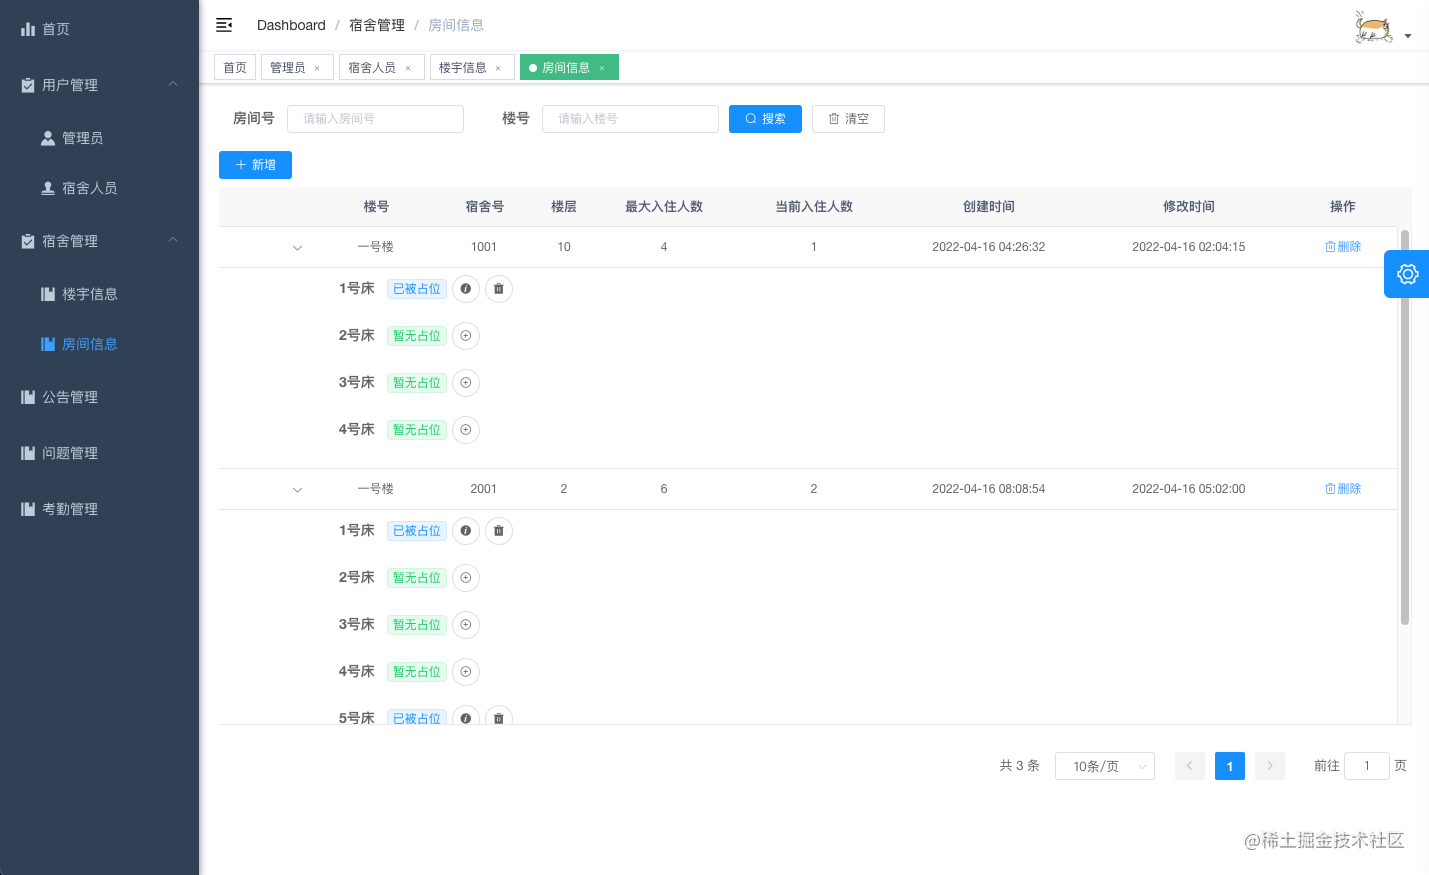Remove occupant with trash icon, room 1001 bed 1
The width and height of the screenshot is (1429, 875).
click(x=499, y=289)
